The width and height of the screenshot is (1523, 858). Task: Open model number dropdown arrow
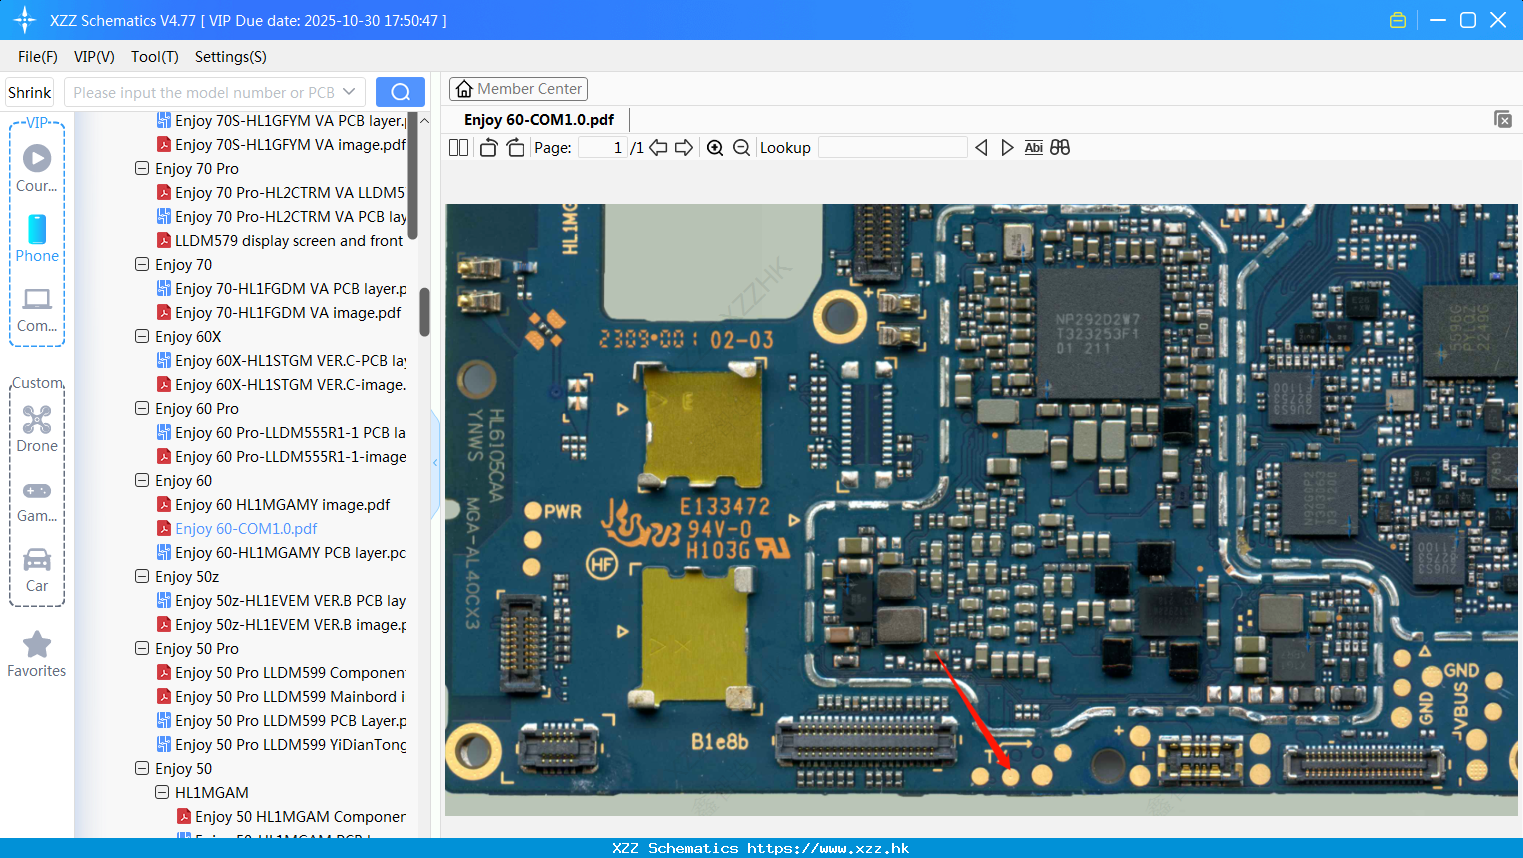click(x=349, y=92)
